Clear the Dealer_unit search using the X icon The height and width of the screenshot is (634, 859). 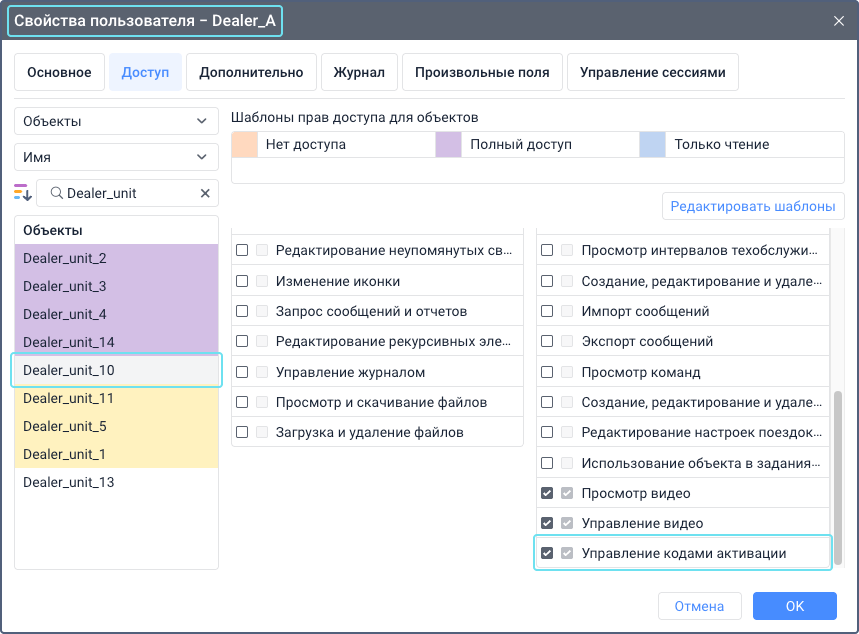[x=205, y=193]
